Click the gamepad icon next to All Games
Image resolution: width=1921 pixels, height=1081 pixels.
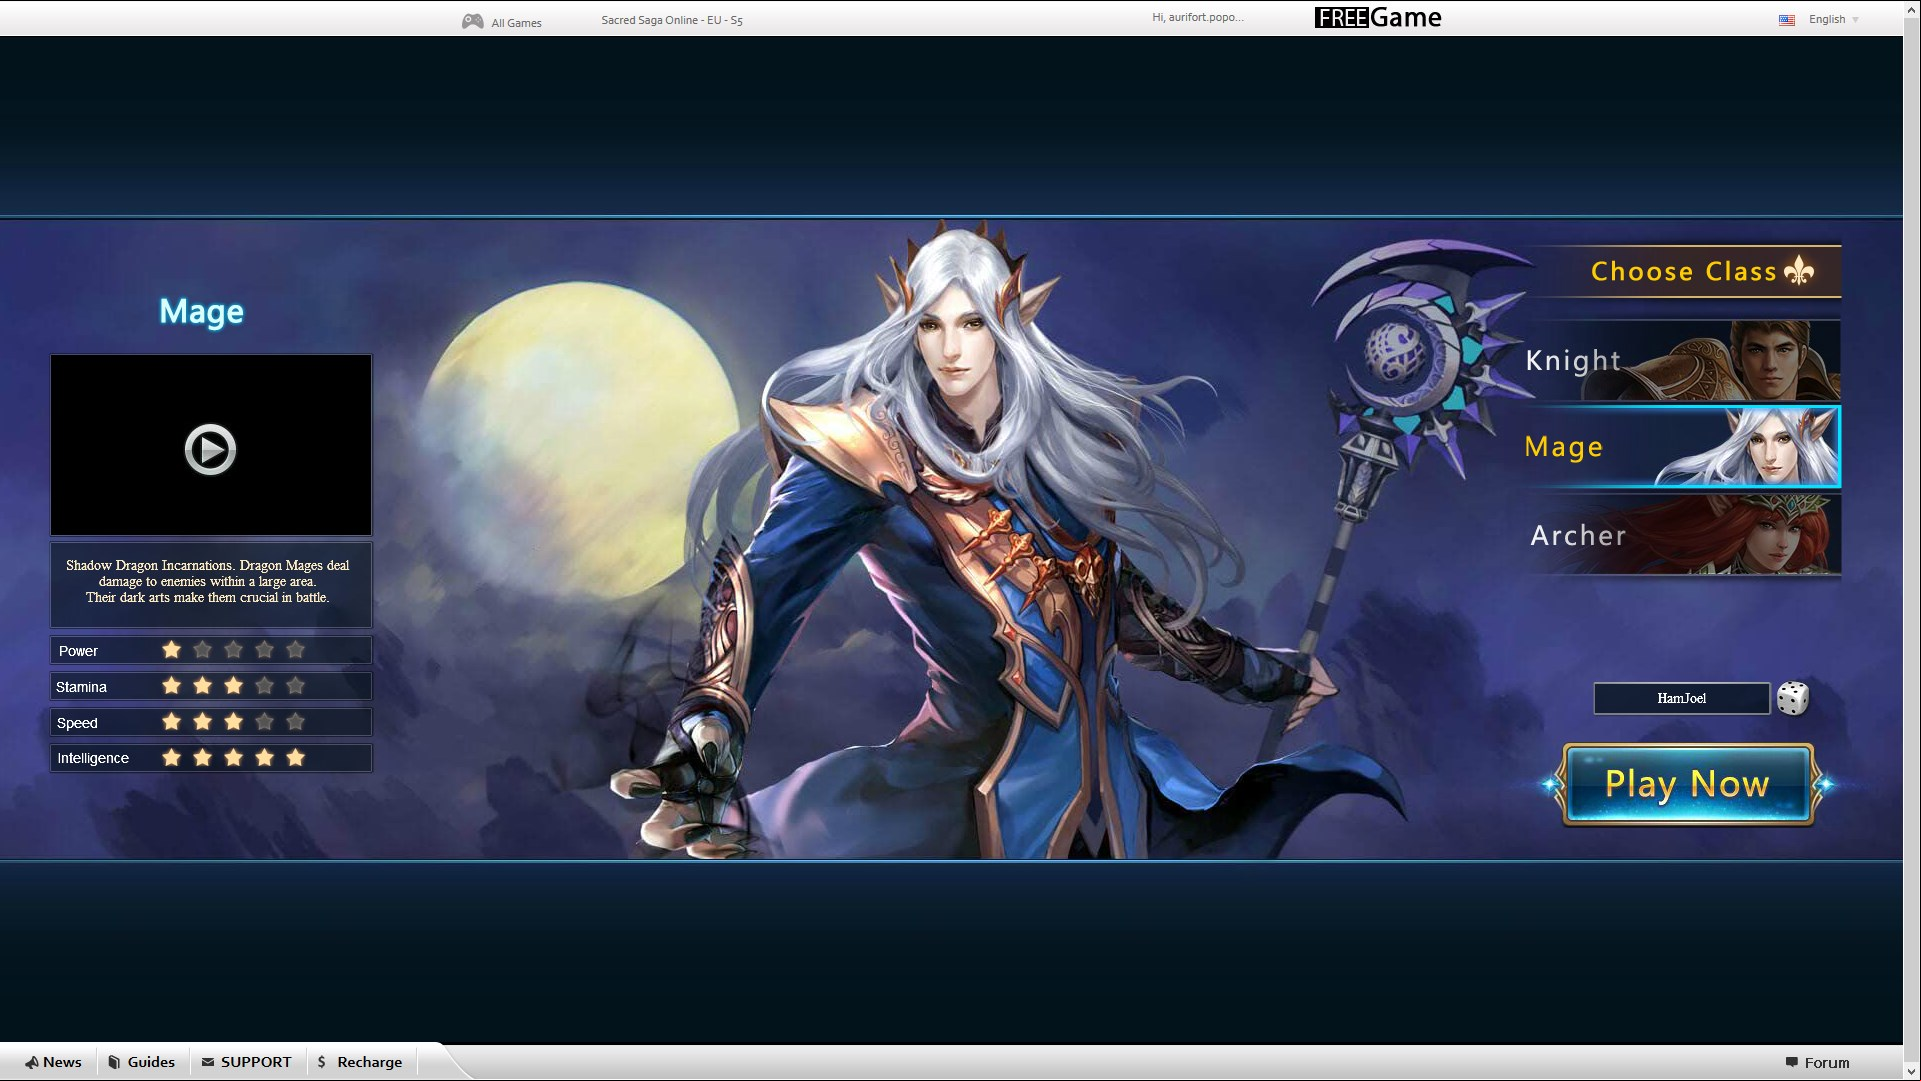(472, 21)
